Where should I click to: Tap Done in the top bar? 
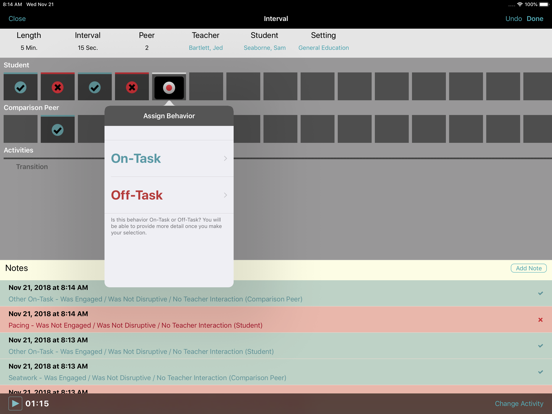pyautogui.click(x=535, y=19)
